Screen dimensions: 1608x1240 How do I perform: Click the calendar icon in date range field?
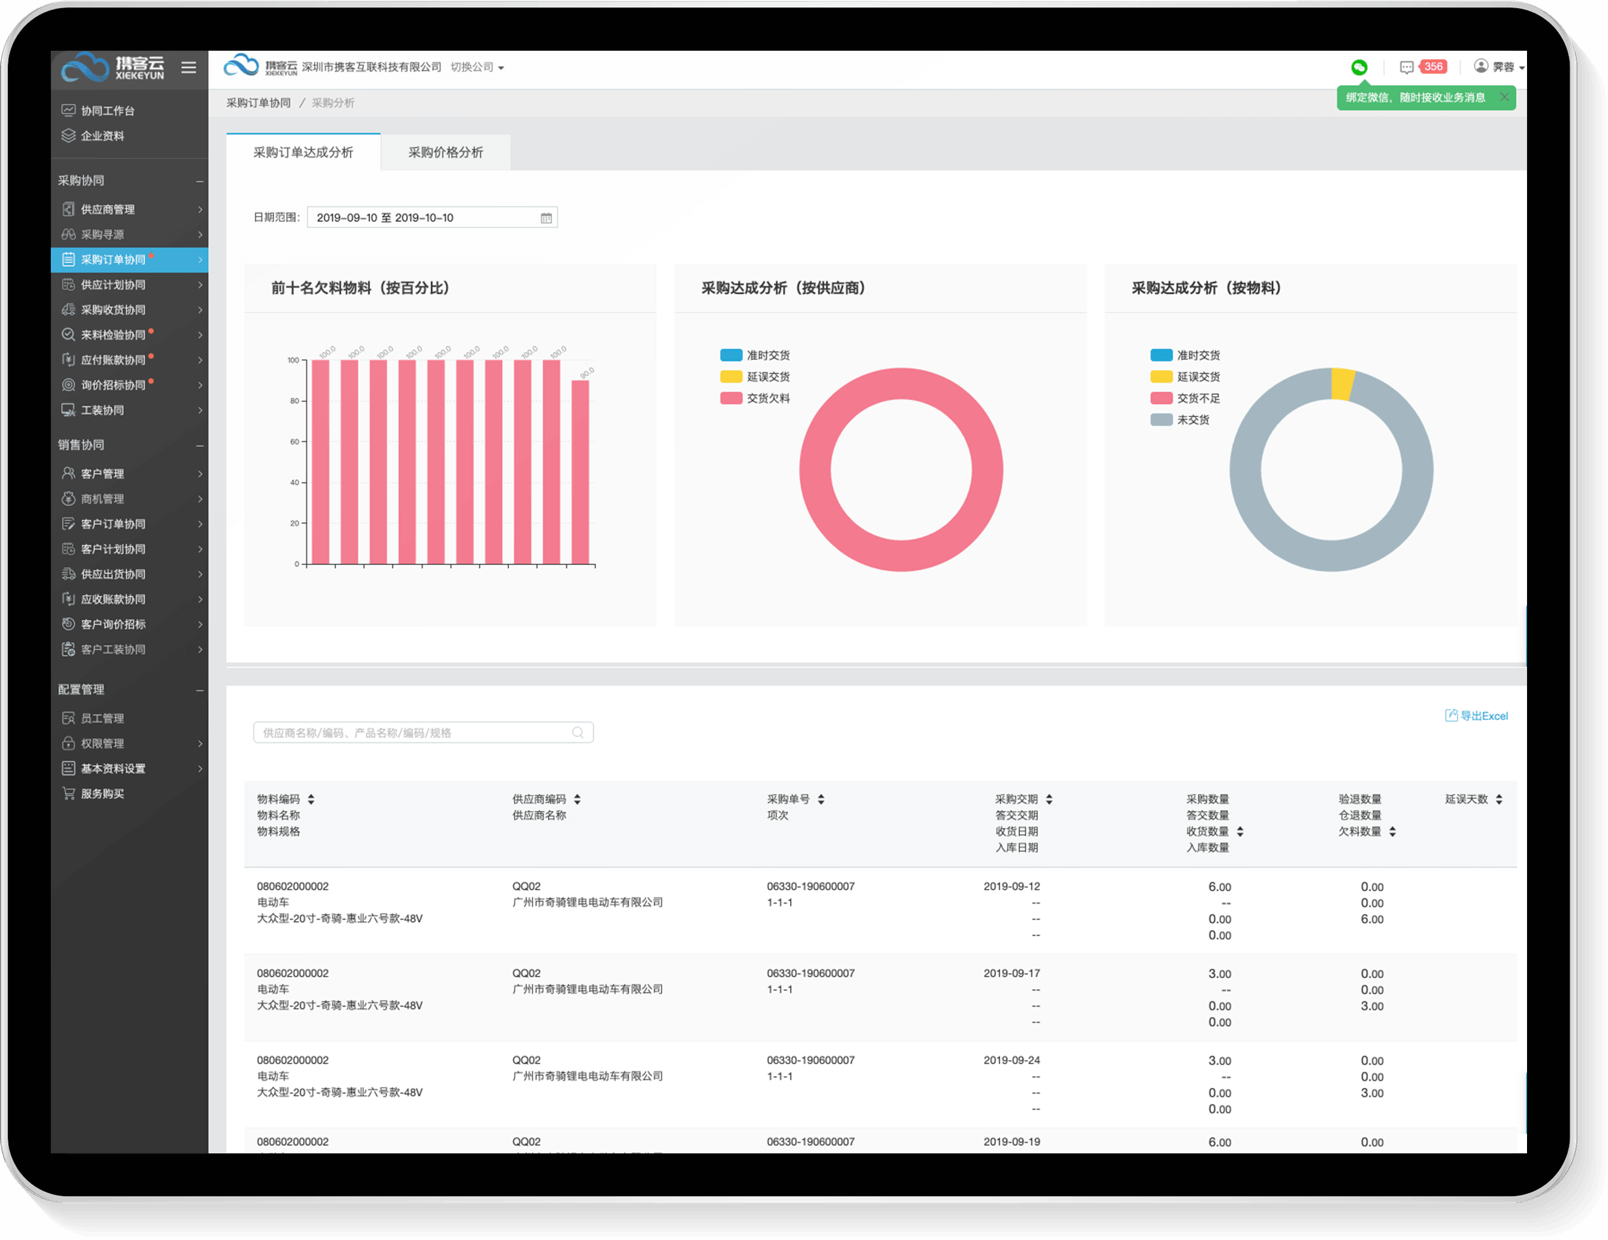[546, 218]
